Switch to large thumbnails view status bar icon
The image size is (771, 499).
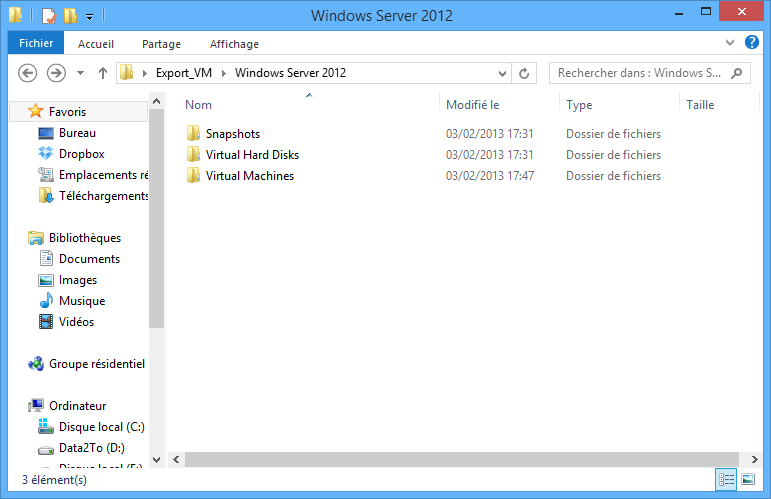(748, 479)
